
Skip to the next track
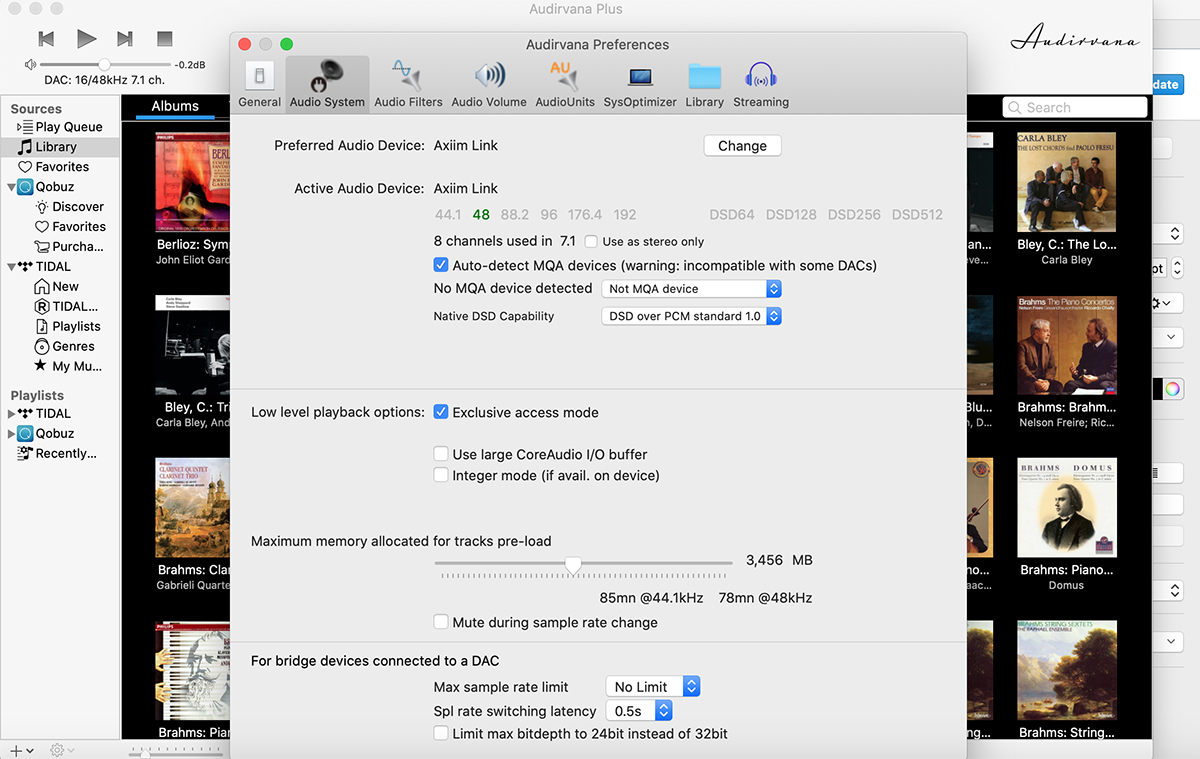coord(125,39)
